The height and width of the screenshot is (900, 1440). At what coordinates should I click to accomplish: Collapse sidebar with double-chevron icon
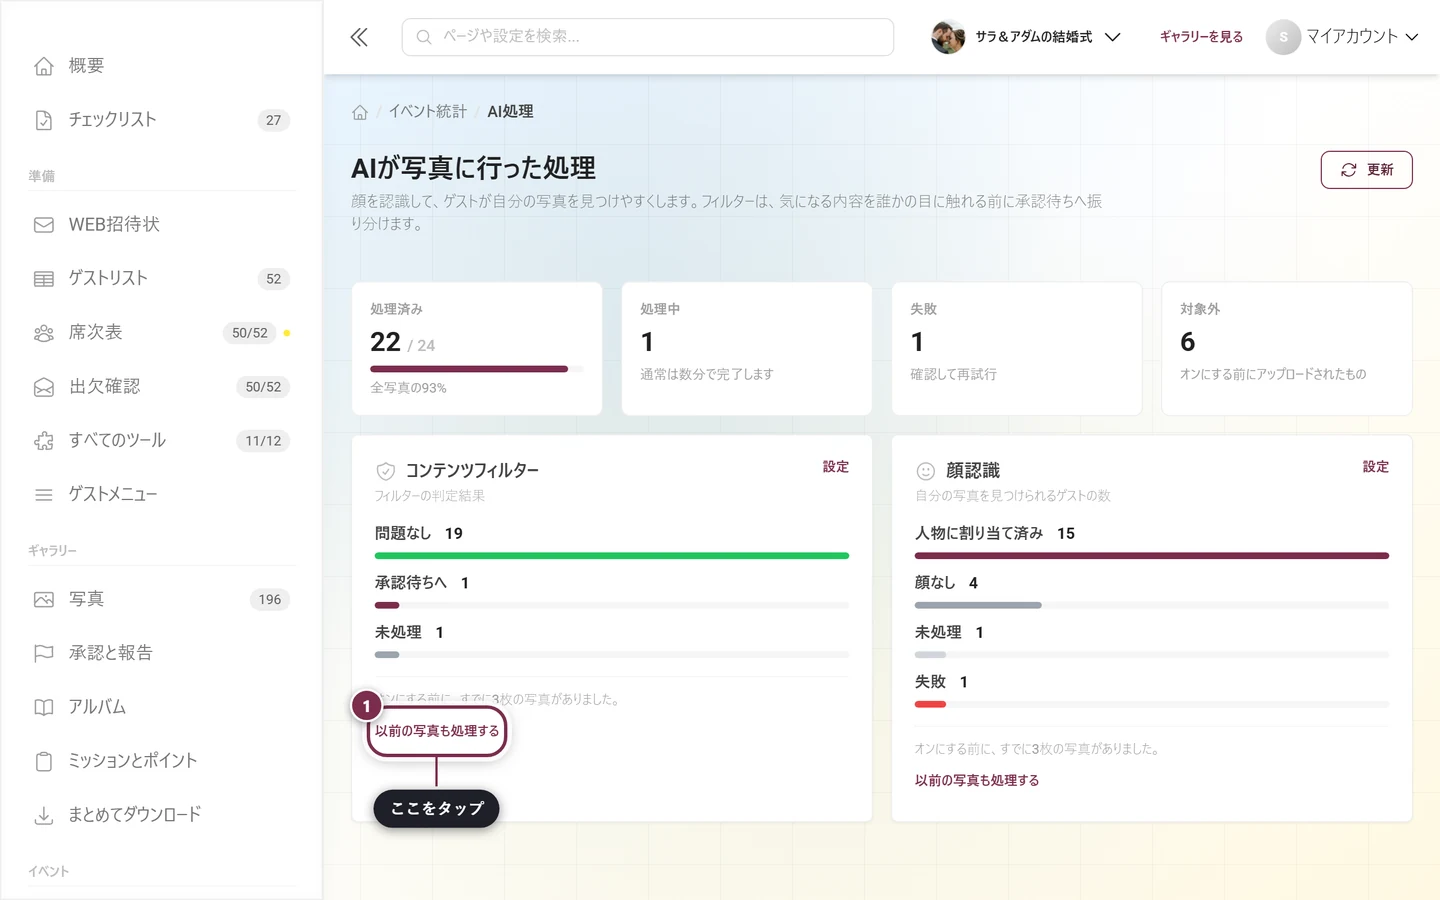[x=359, y=37]
